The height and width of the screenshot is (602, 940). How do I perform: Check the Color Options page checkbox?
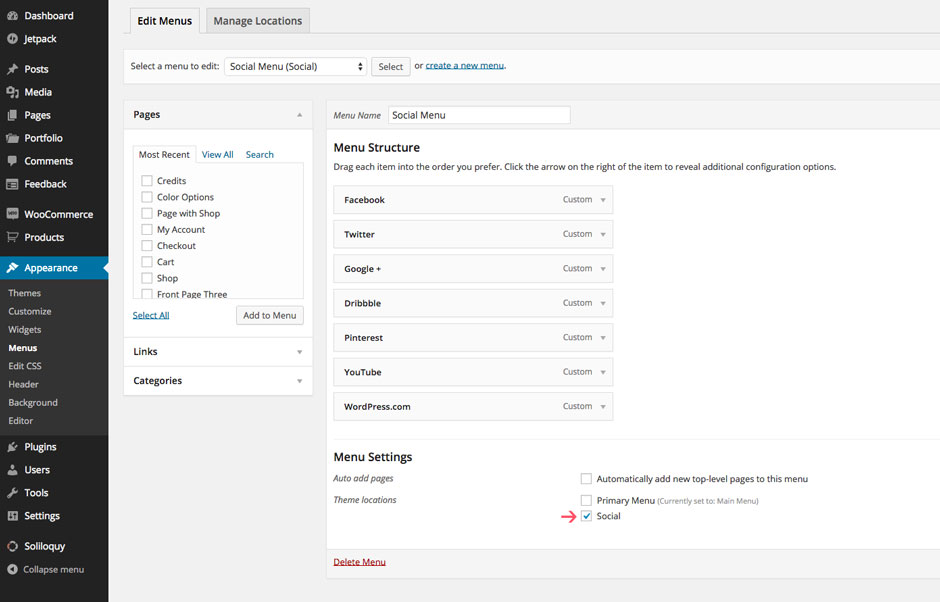tap(147, 197)
